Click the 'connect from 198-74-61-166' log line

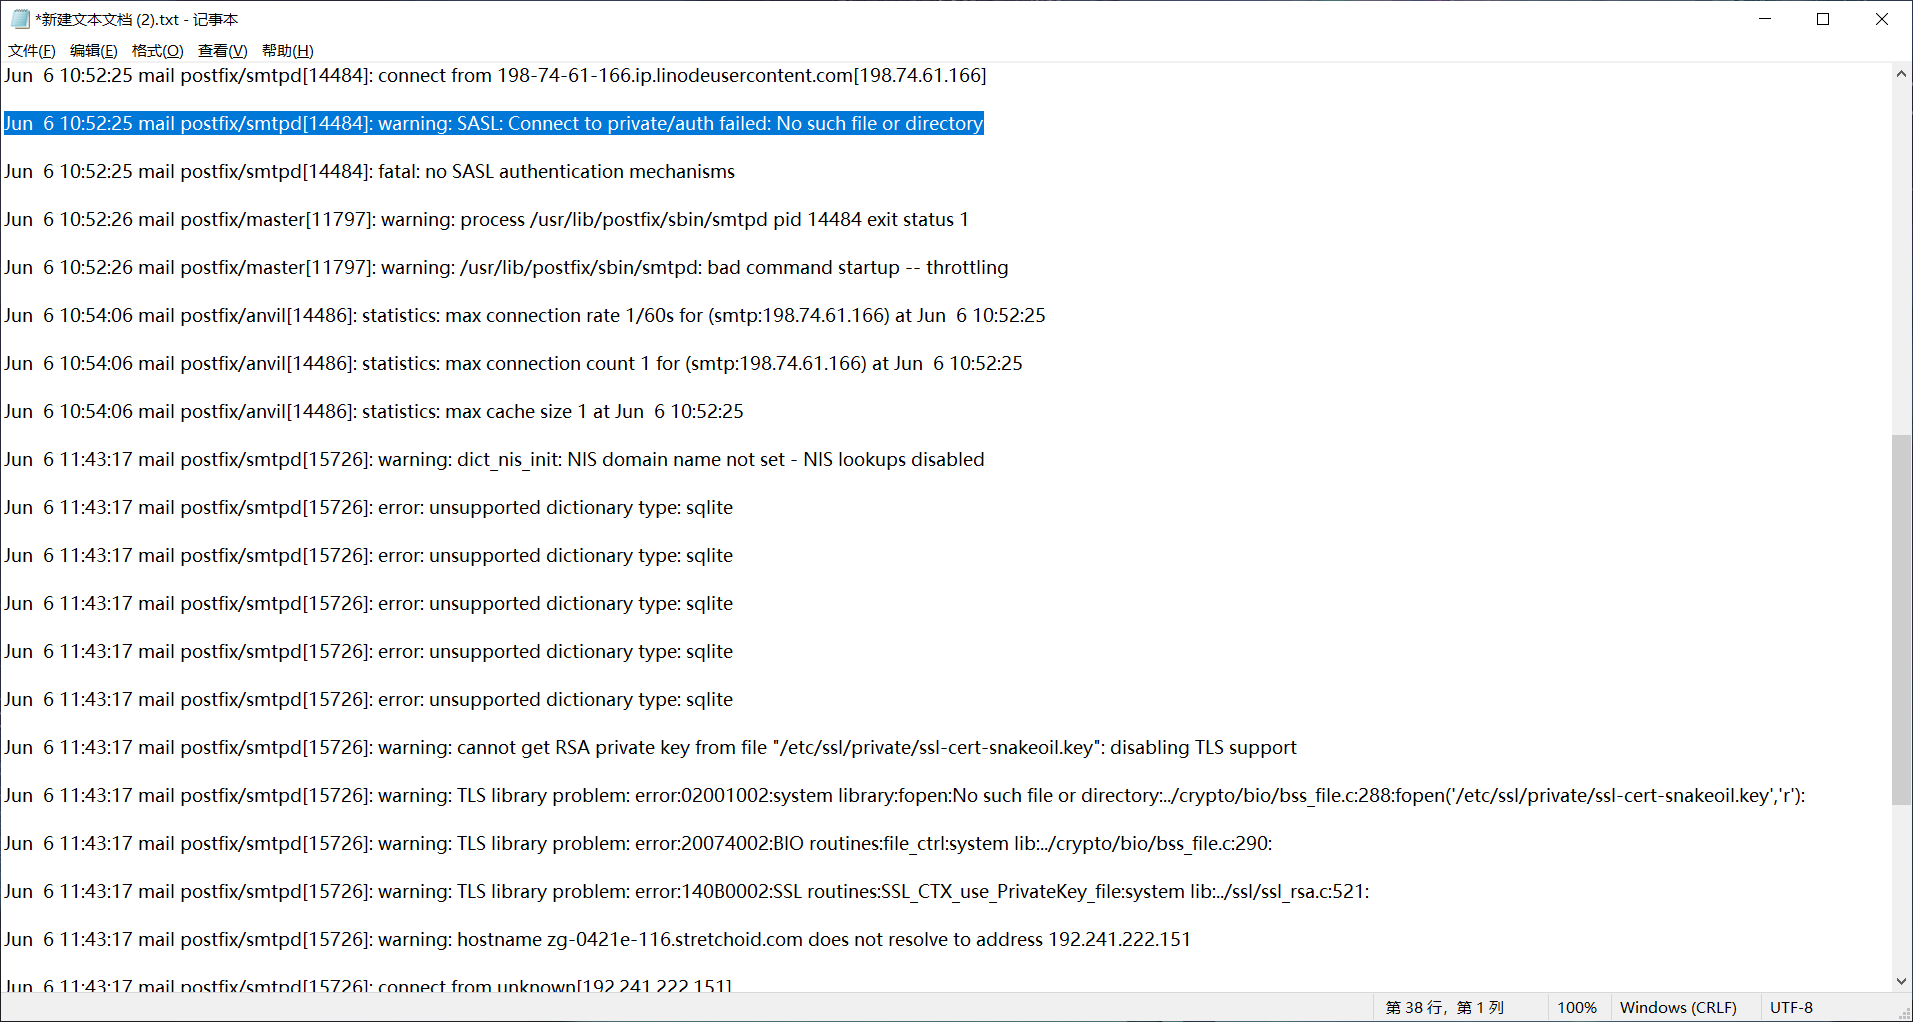(495, 75)
